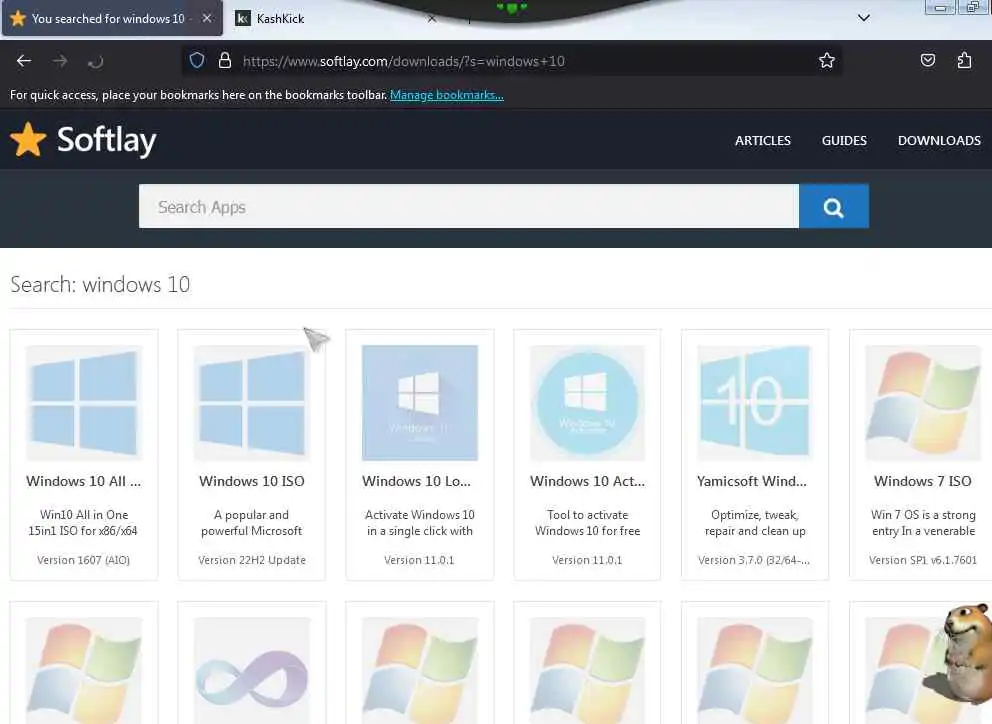Click 'Version 3.7.0 (32/64-...' text
The width and height of the screenshot is (992, 724).
click(753, 560)
